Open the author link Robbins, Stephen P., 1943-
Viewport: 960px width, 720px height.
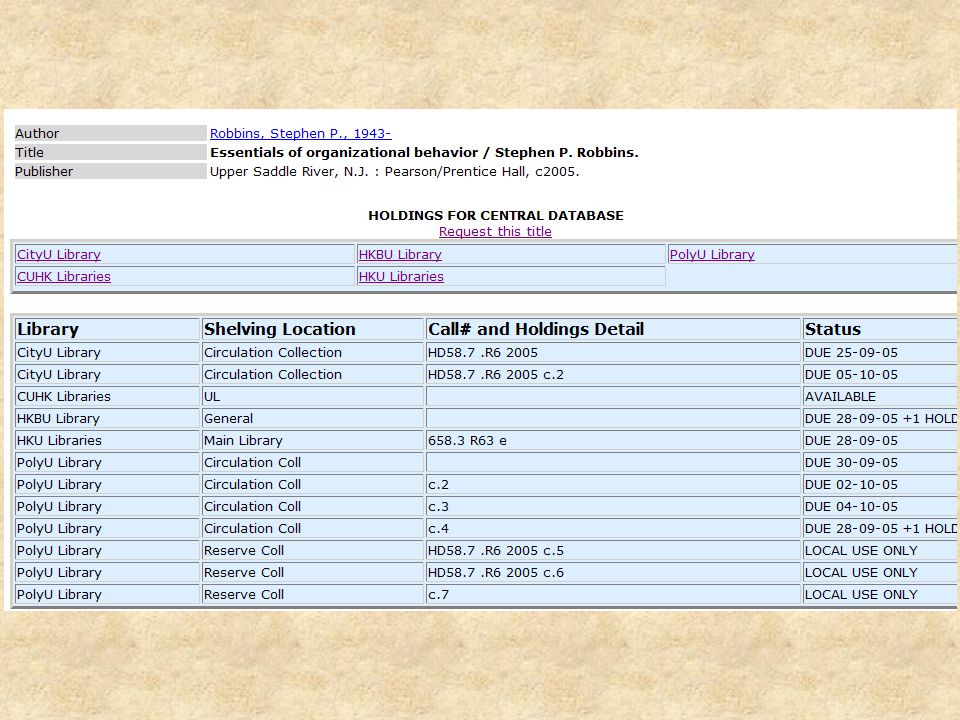coord(300,133)
